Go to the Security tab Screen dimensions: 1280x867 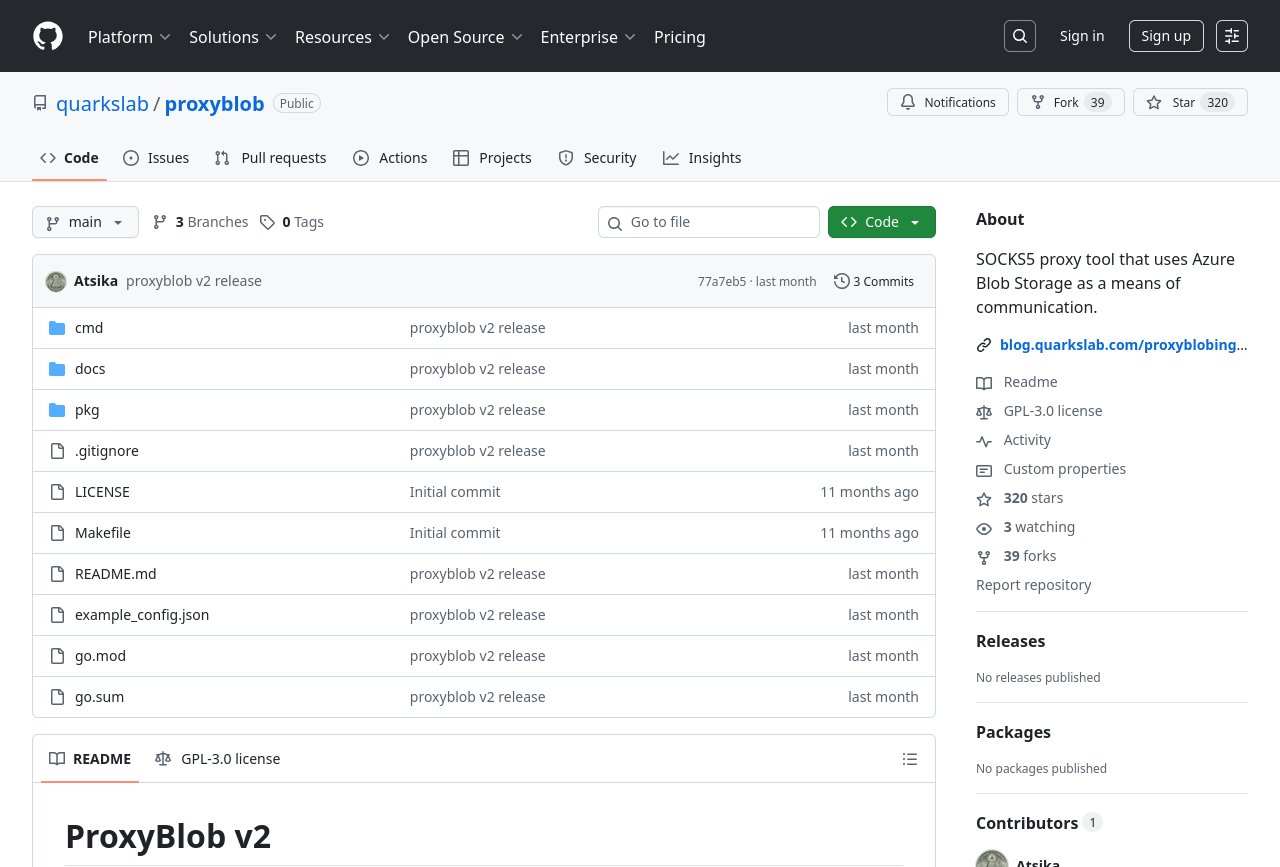(x=597, y=158)
